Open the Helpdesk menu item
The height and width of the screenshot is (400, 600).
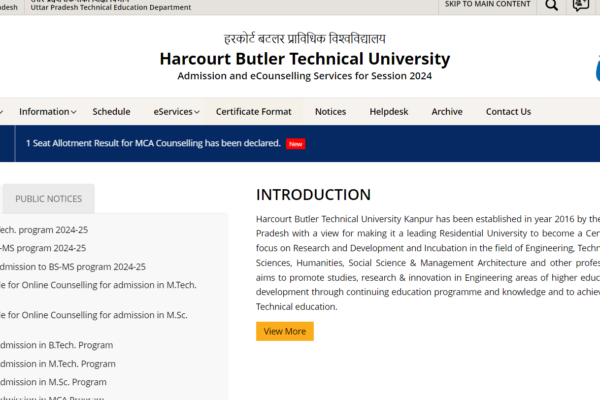pos(389,112)
